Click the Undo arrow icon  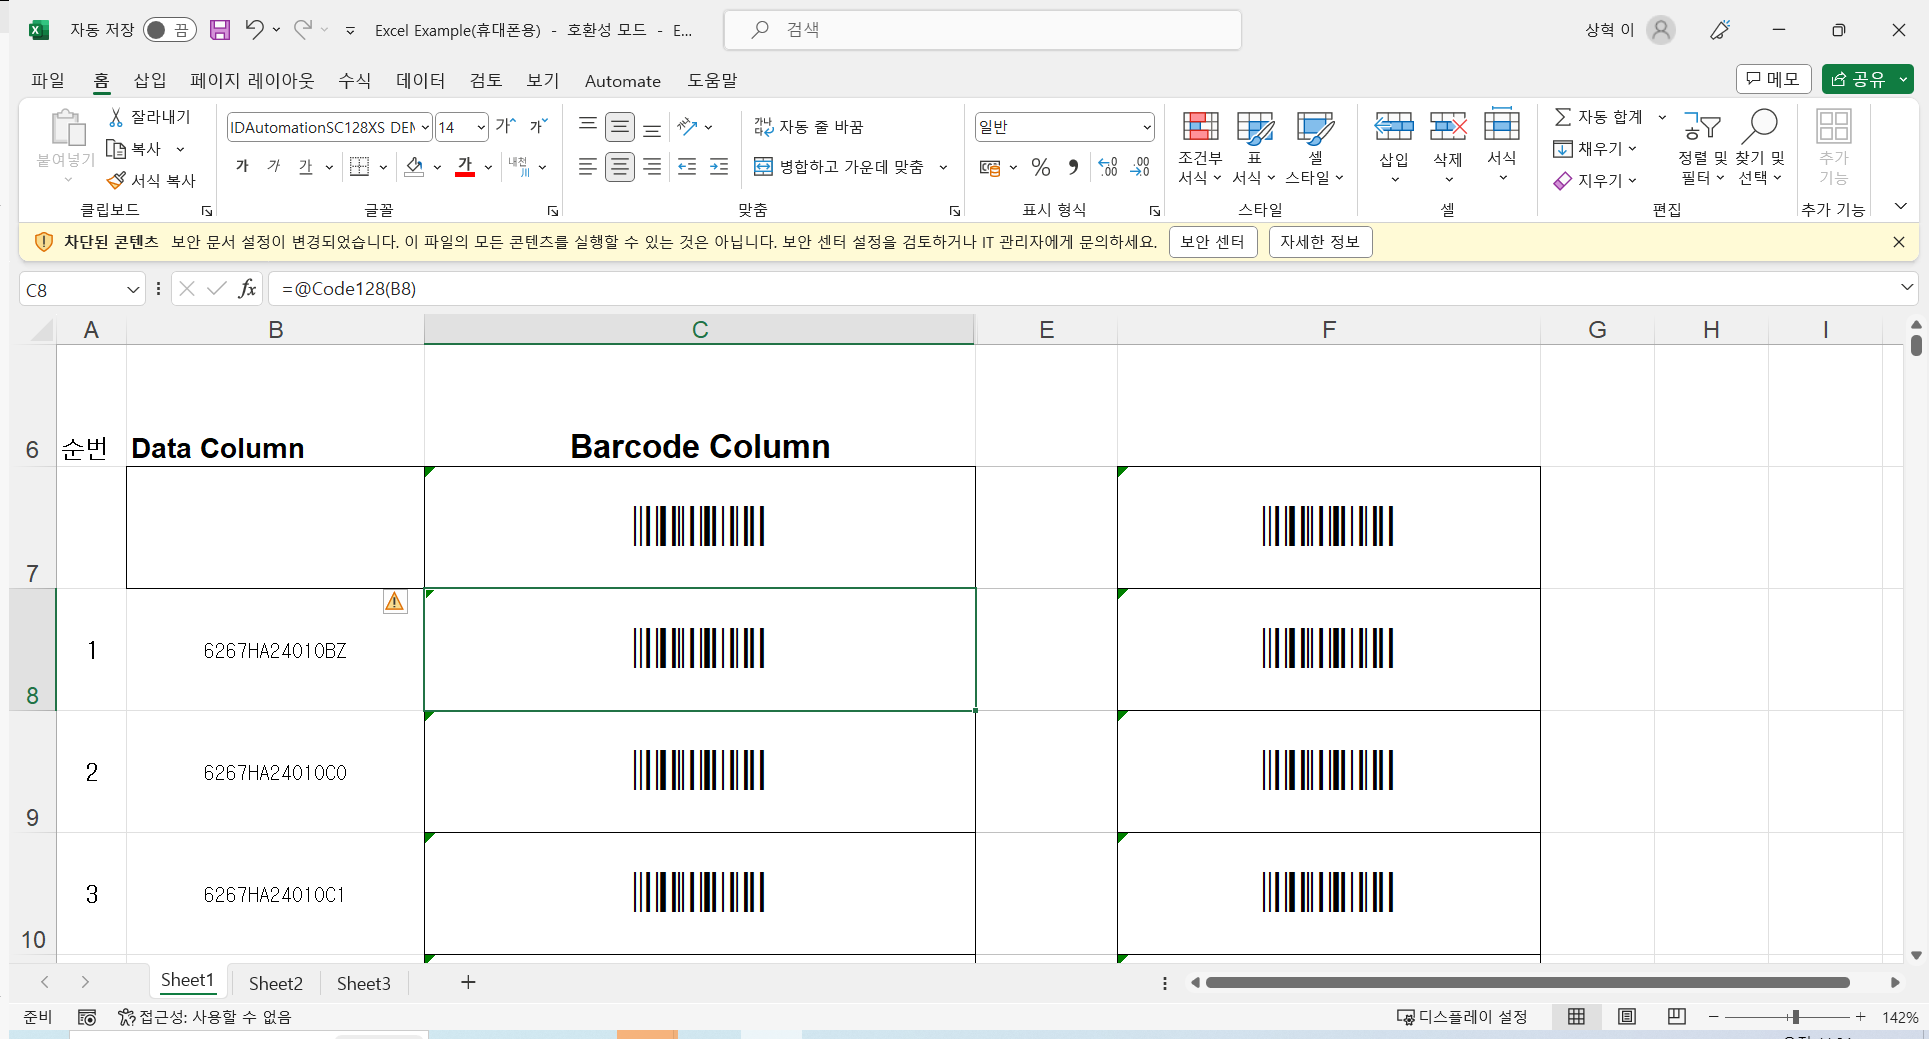tap(254, 30)
